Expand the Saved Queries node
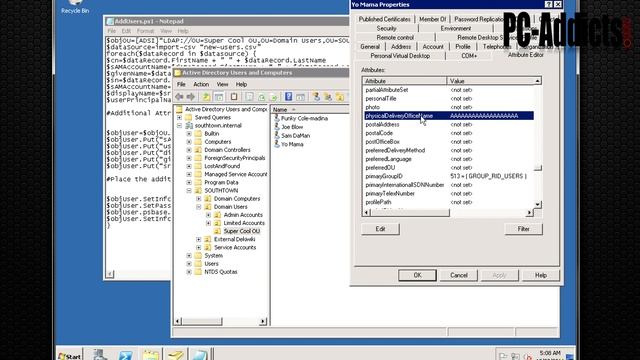 pos(179,118)
